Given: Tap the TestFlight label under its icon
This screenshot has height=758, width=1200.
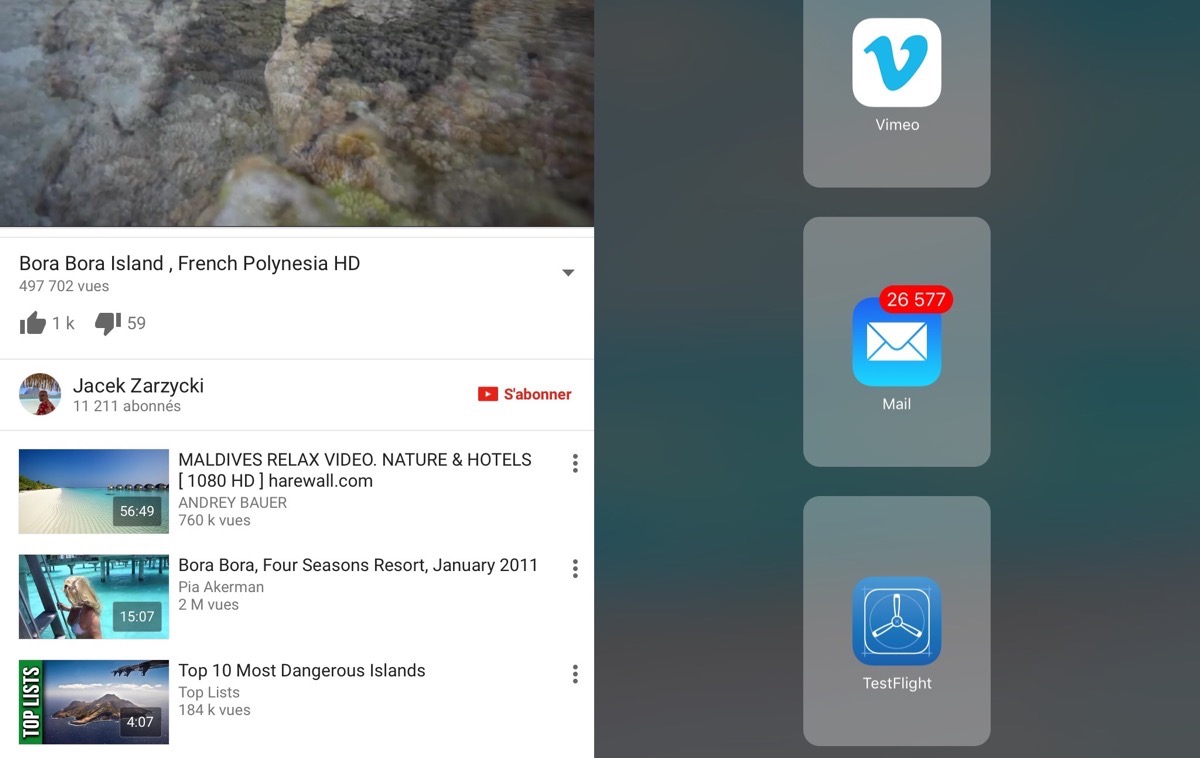Looking at the screenshot, I should click(x=897, y=684).
